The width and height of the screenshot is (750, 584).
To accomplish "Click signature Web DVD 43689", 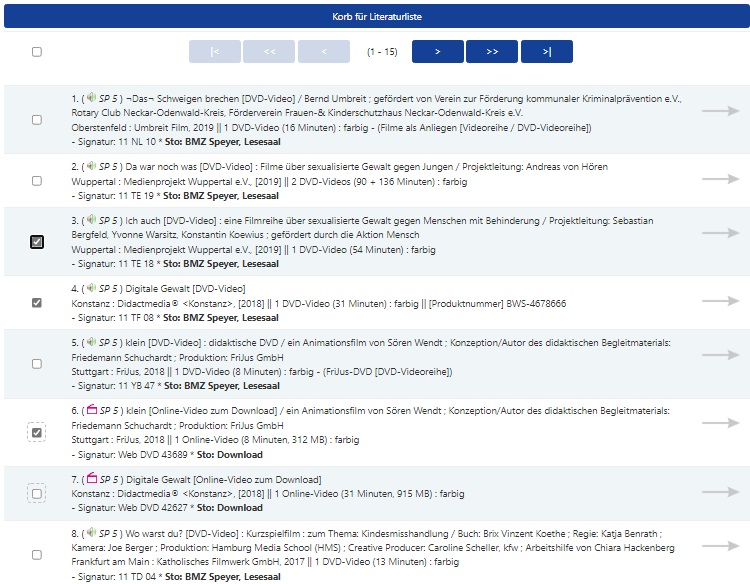I will point(153,454).
